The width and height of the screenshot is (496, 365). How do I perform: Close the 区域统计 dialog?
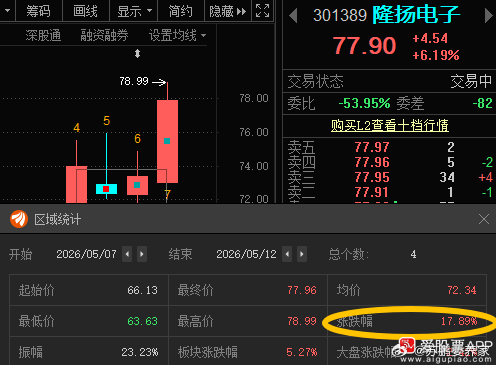pyautogui.click(x=484, y=219)
